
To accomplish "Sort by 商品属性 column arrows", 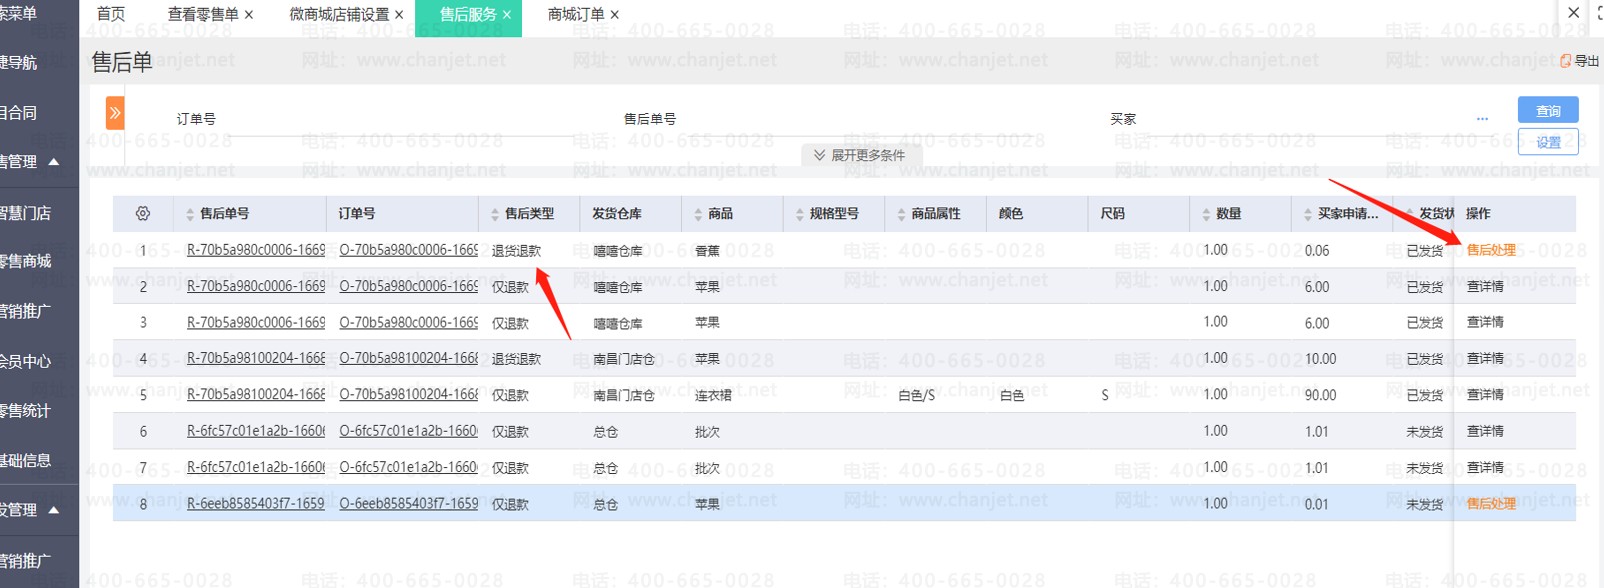I will [901, 214].
